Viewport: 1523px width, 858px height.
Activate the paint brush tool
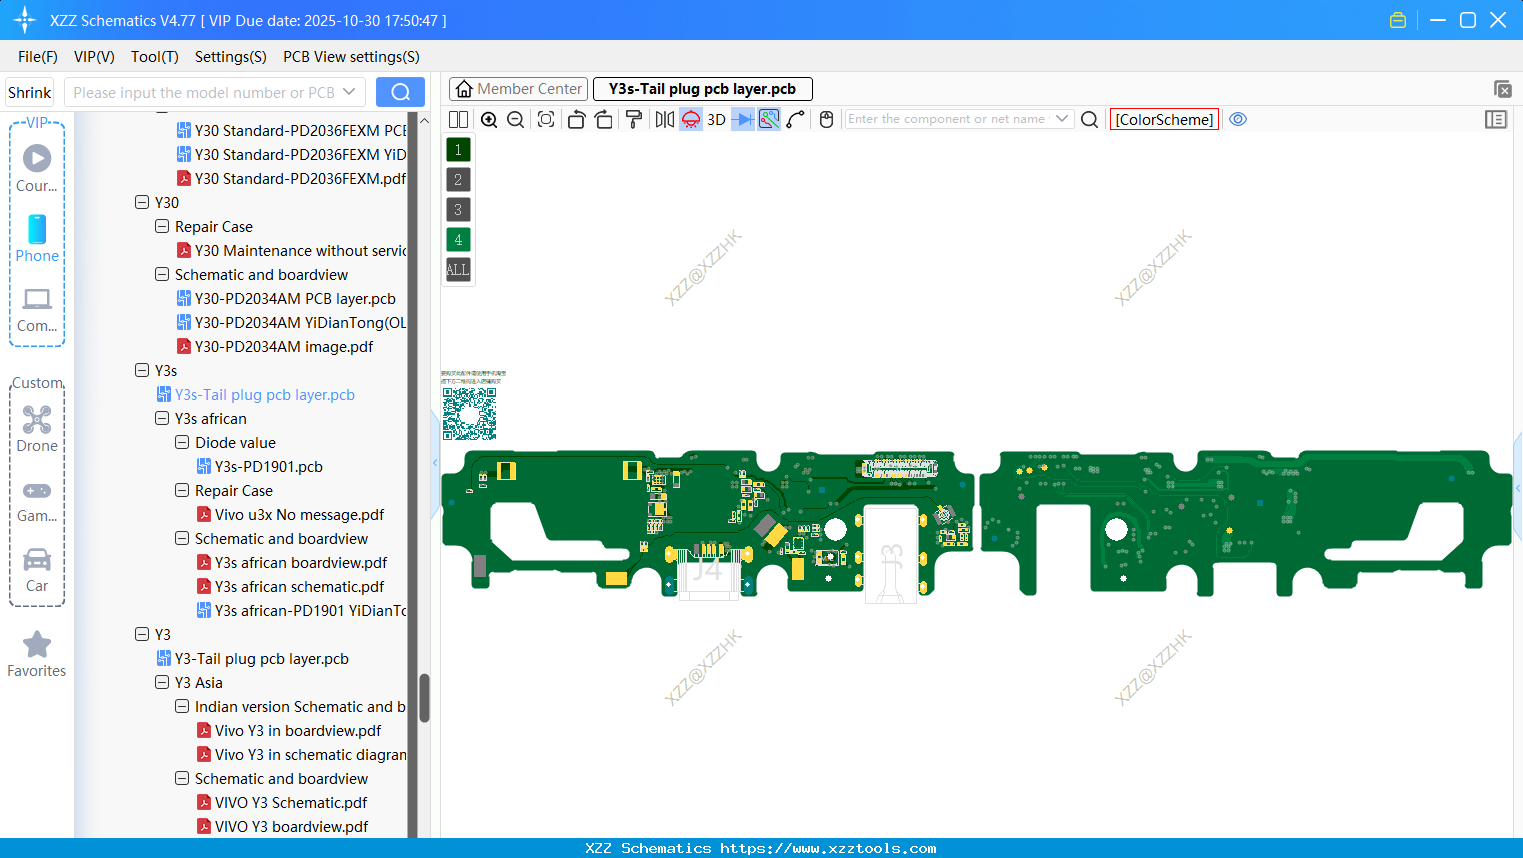pyautogui.click(x=634, y=119)
